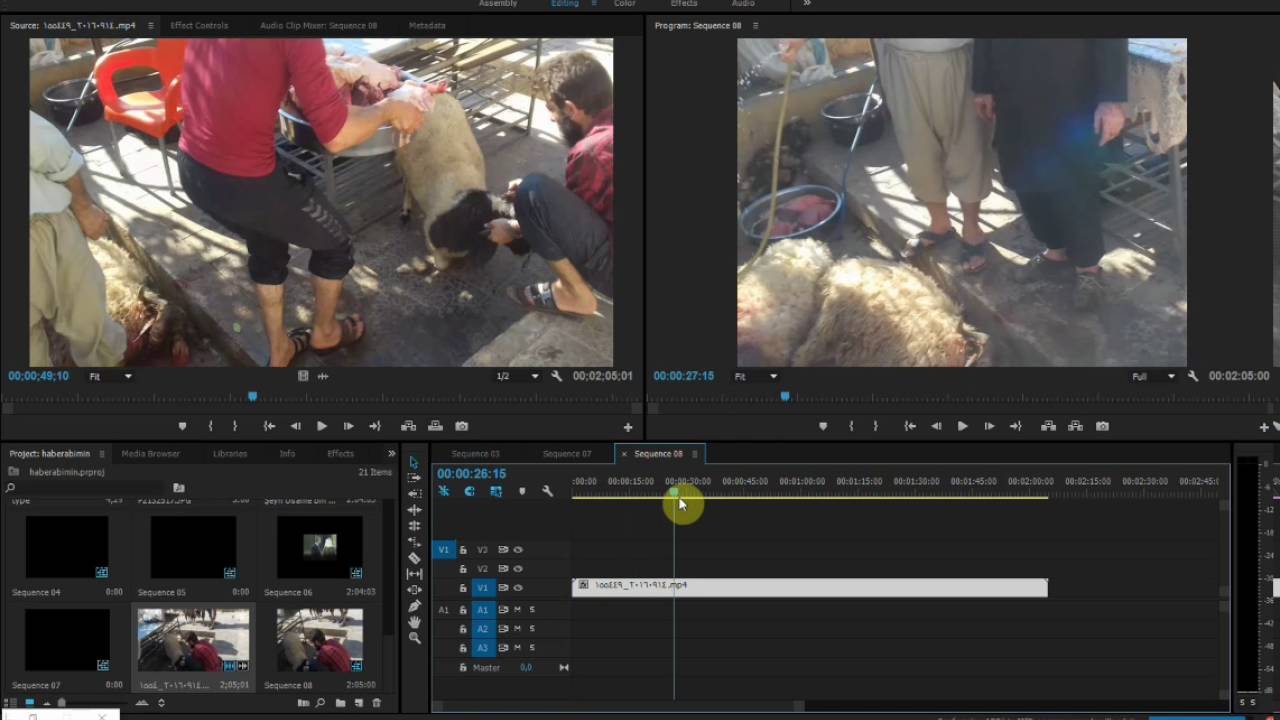Open Program monitor Fit zoom dropdown

pyautogui.click(x=756, y=376)
